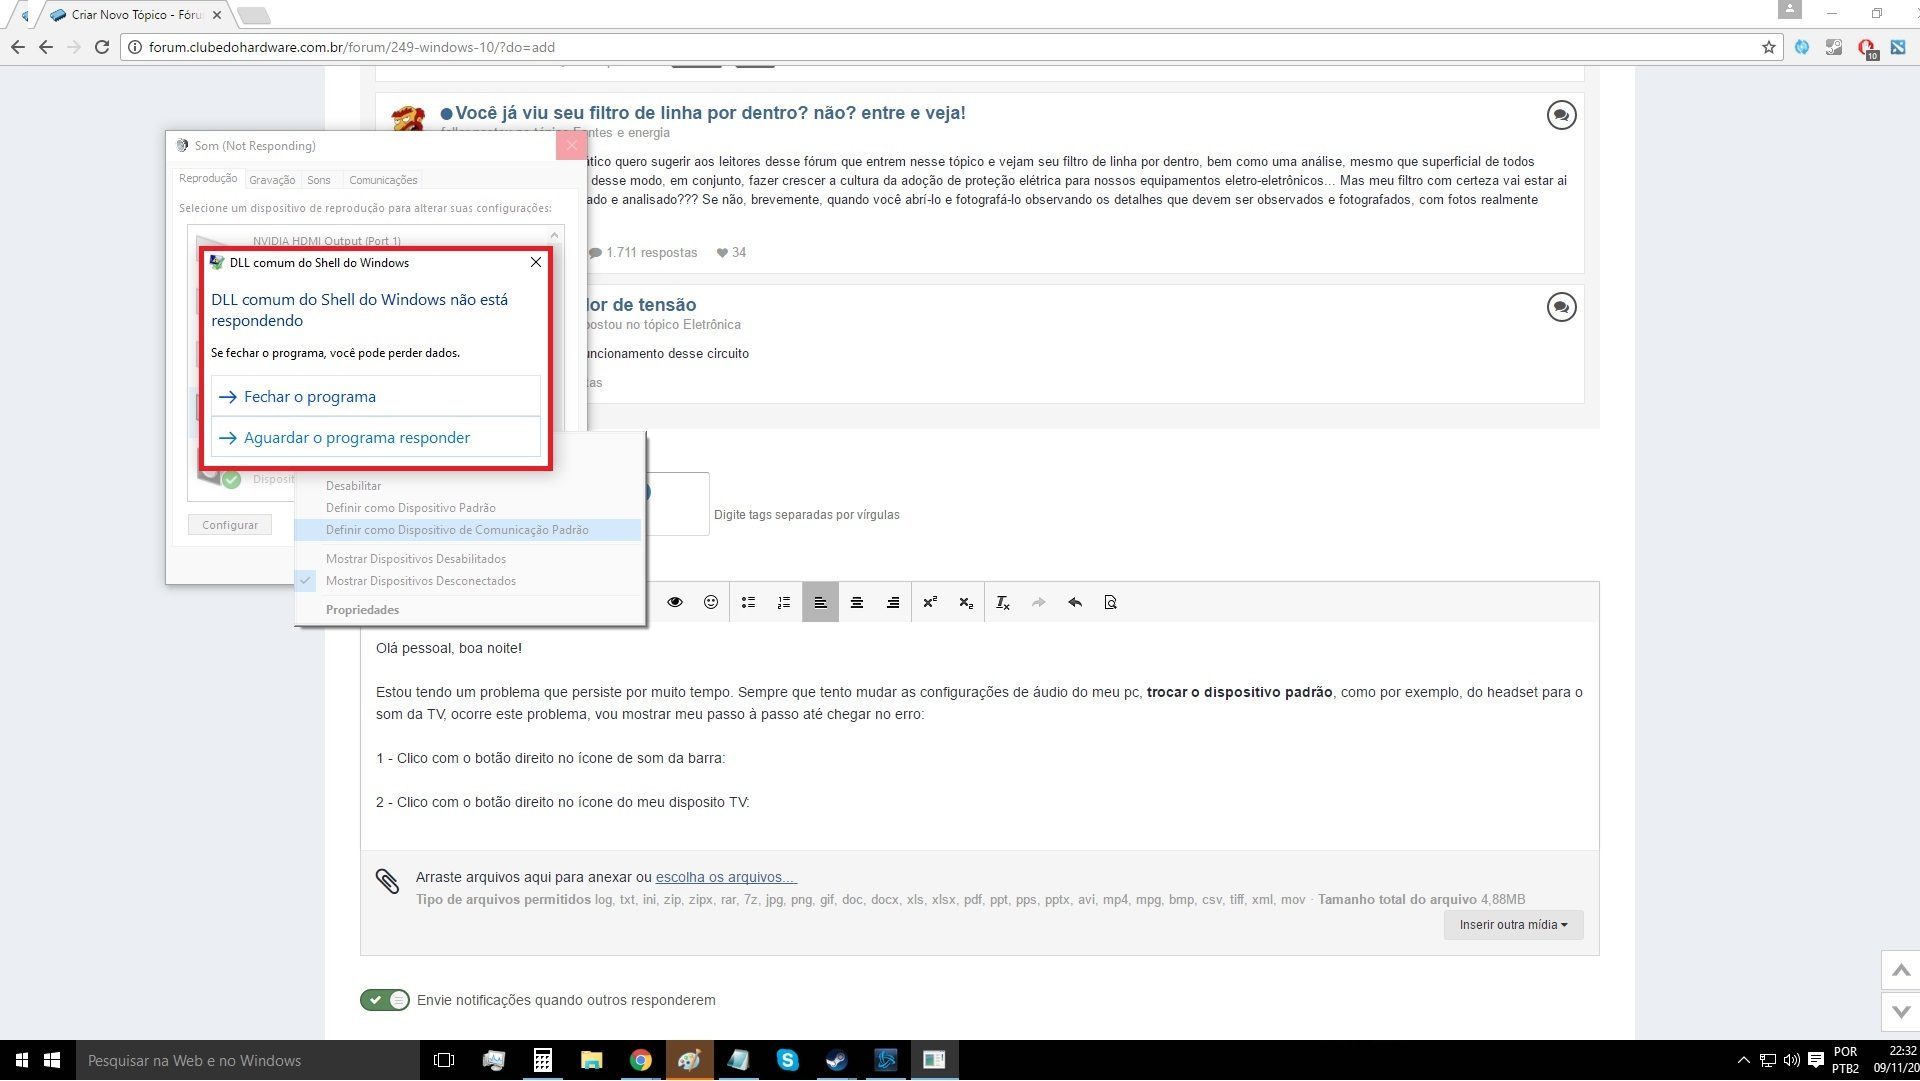Insert a bulleted list in the editor

click(748, 602)
